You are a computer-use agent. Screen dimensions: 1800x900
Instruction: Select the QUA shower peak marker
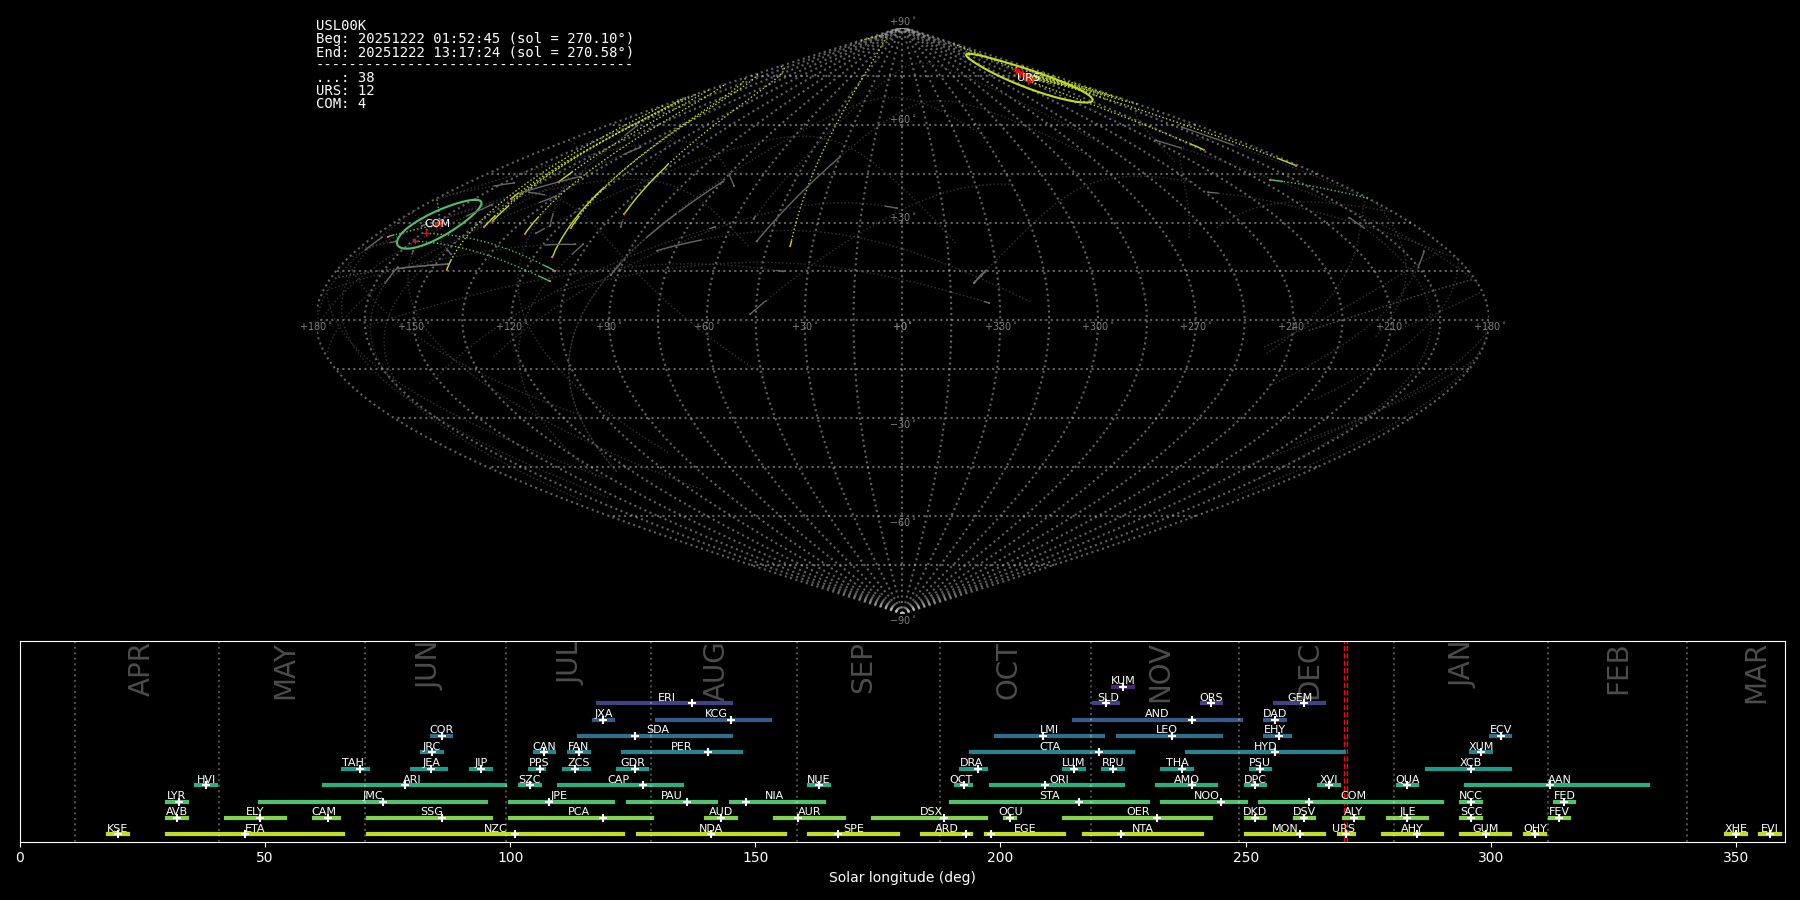click(x=1407, y=785)
